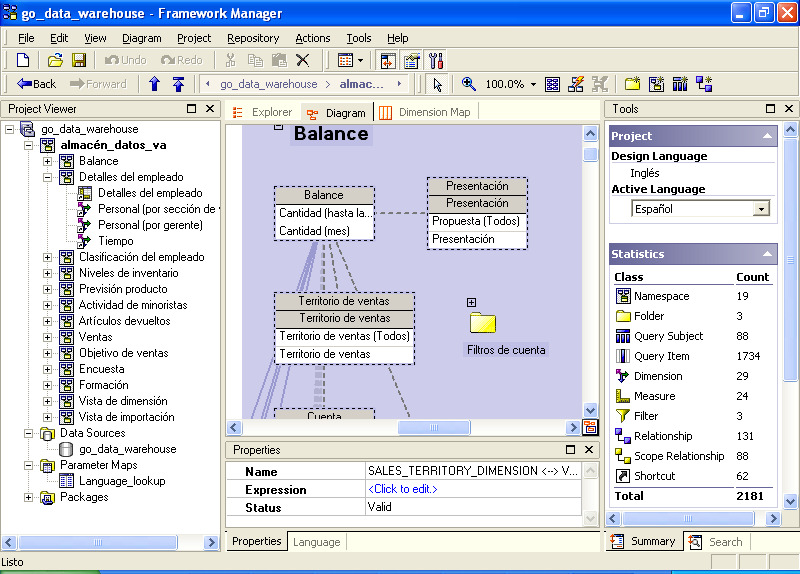Click the Up one level arrow
Image resolution: width=800 pixels, height=574 pixels.
tap(154, 84)
